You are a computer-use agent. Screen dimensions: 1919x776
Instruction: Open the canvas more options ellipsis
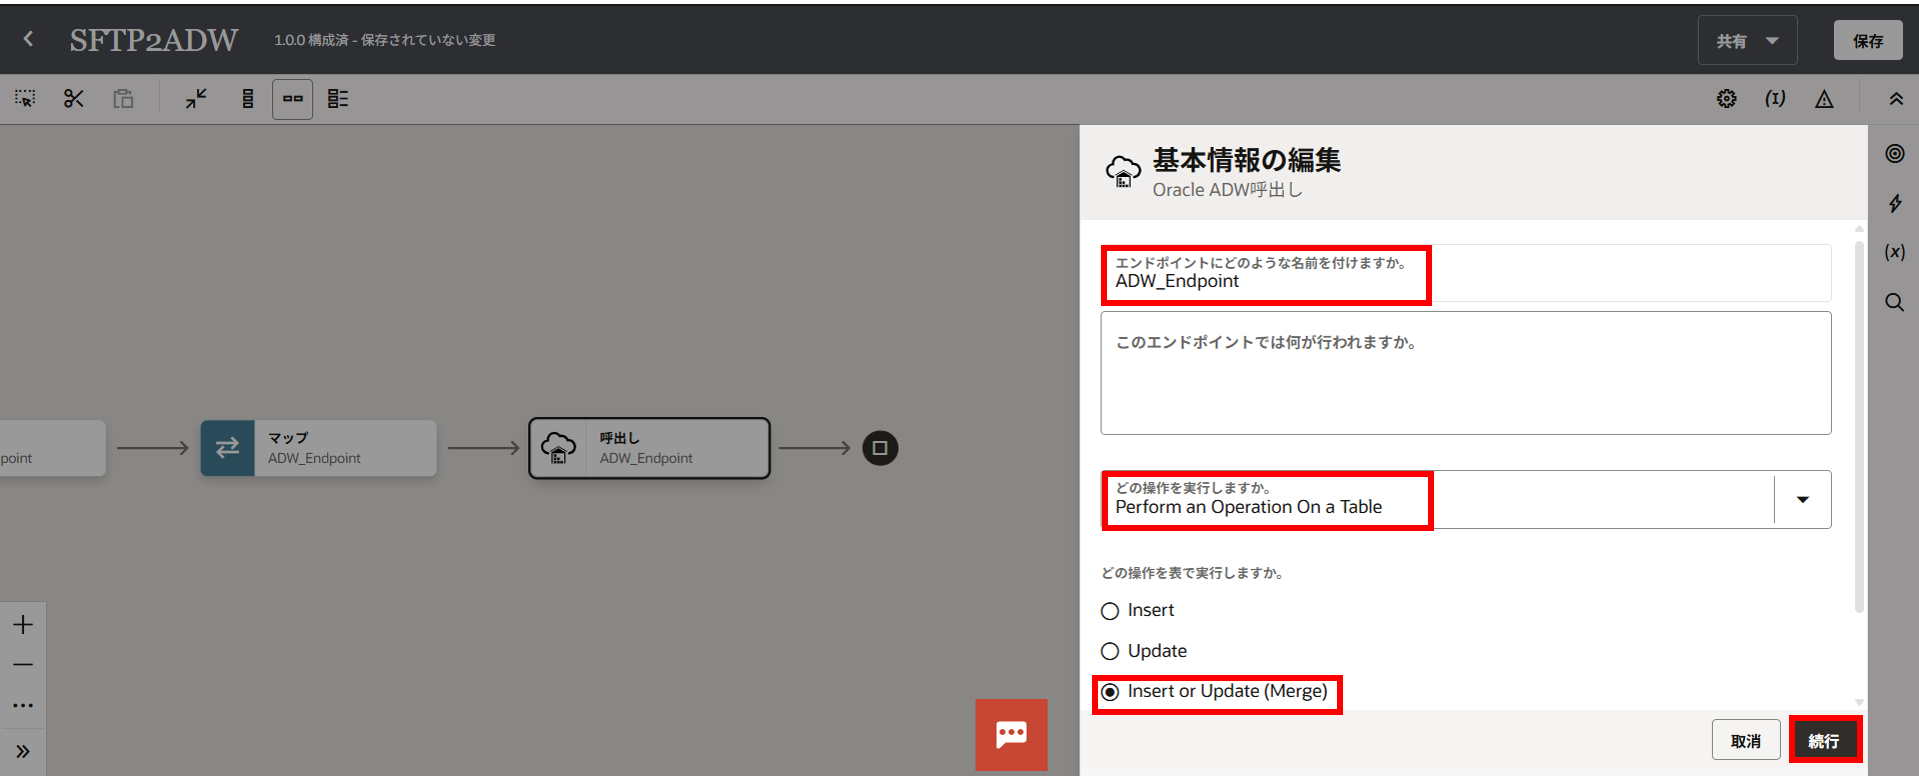(x=23, y=706)
